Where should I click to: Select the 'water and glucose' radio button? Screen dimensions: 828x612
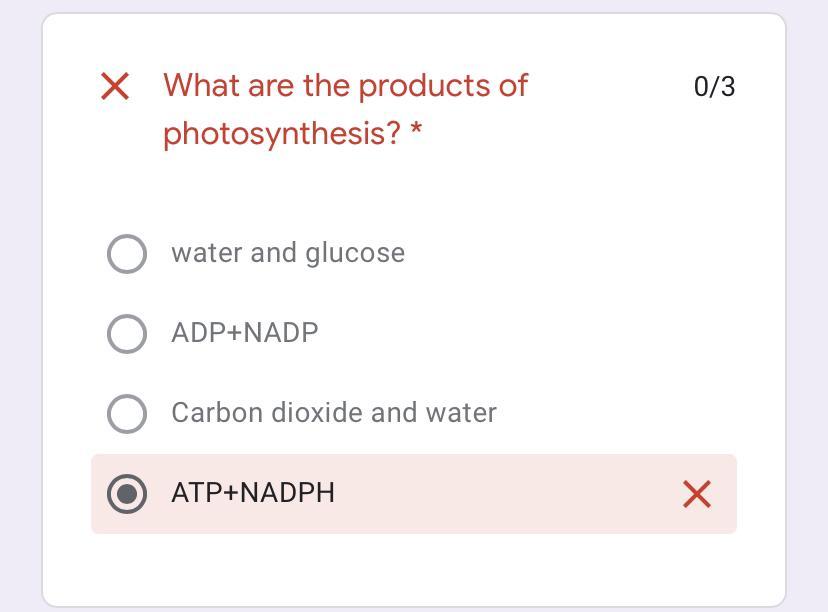coord(127,253)
